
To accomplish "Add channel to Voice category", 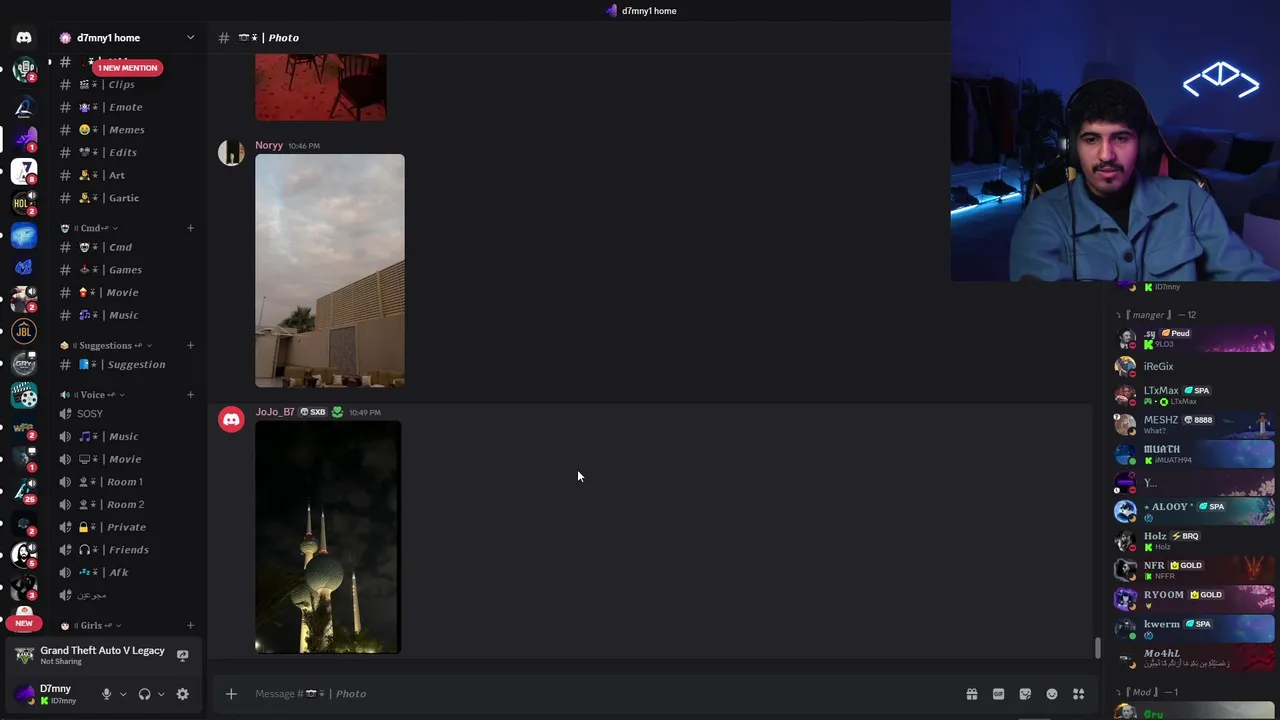I will coord(190,395).
